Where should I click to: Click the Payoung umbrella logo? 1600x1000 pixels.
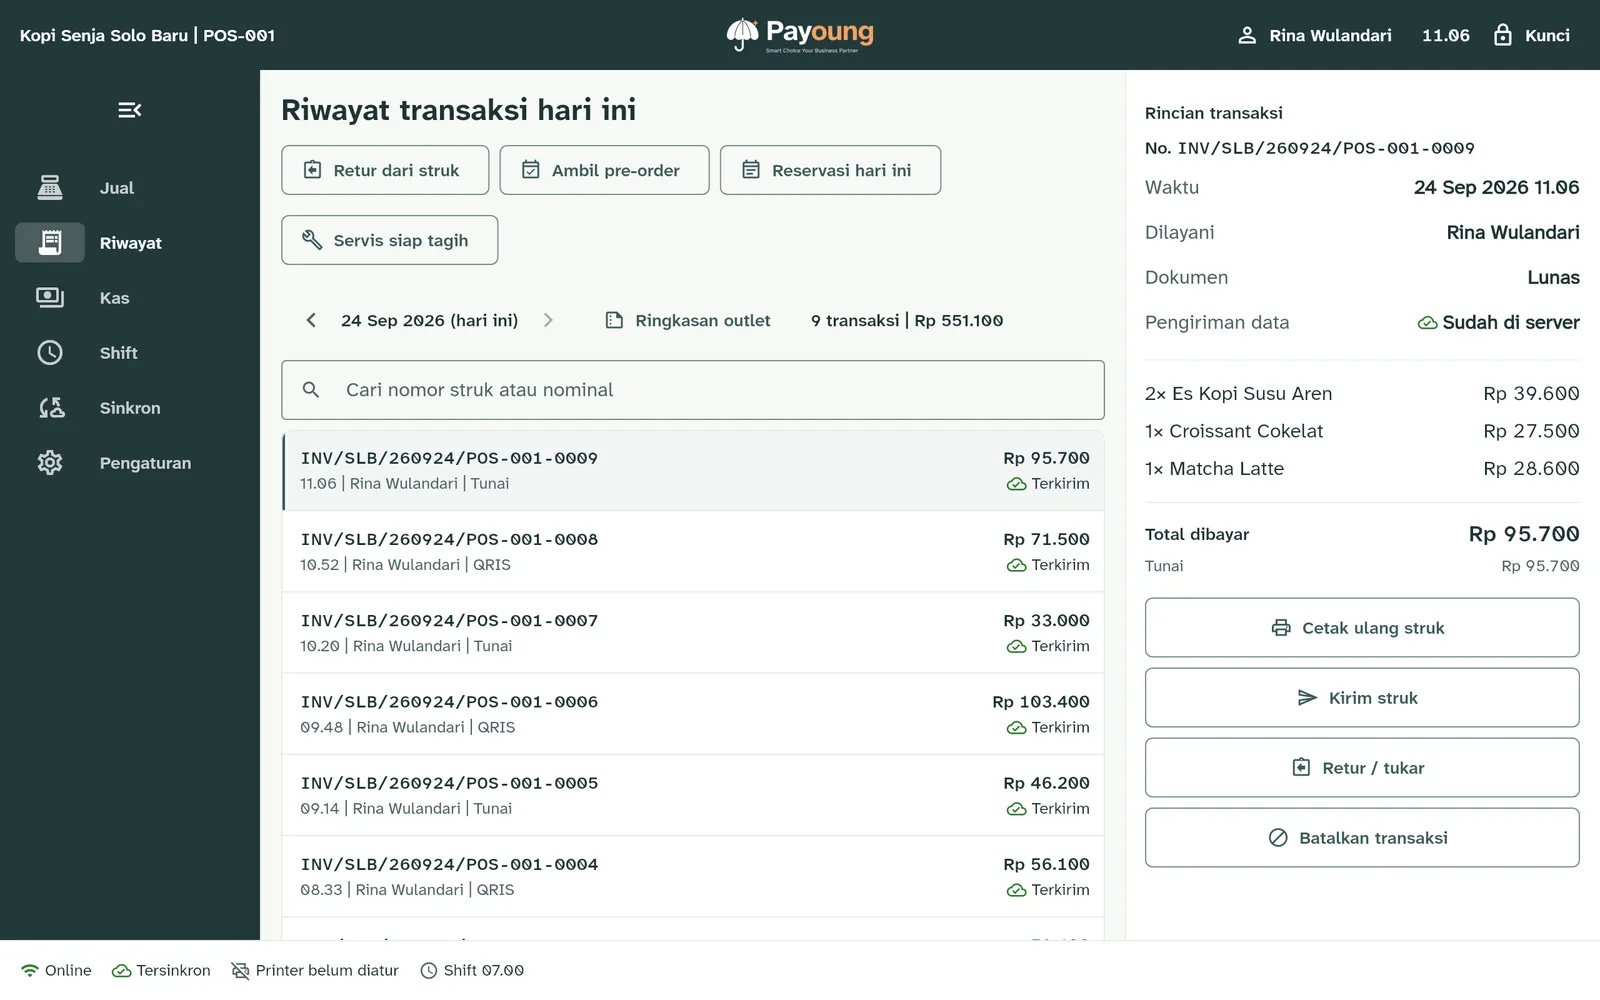[742, 34]
